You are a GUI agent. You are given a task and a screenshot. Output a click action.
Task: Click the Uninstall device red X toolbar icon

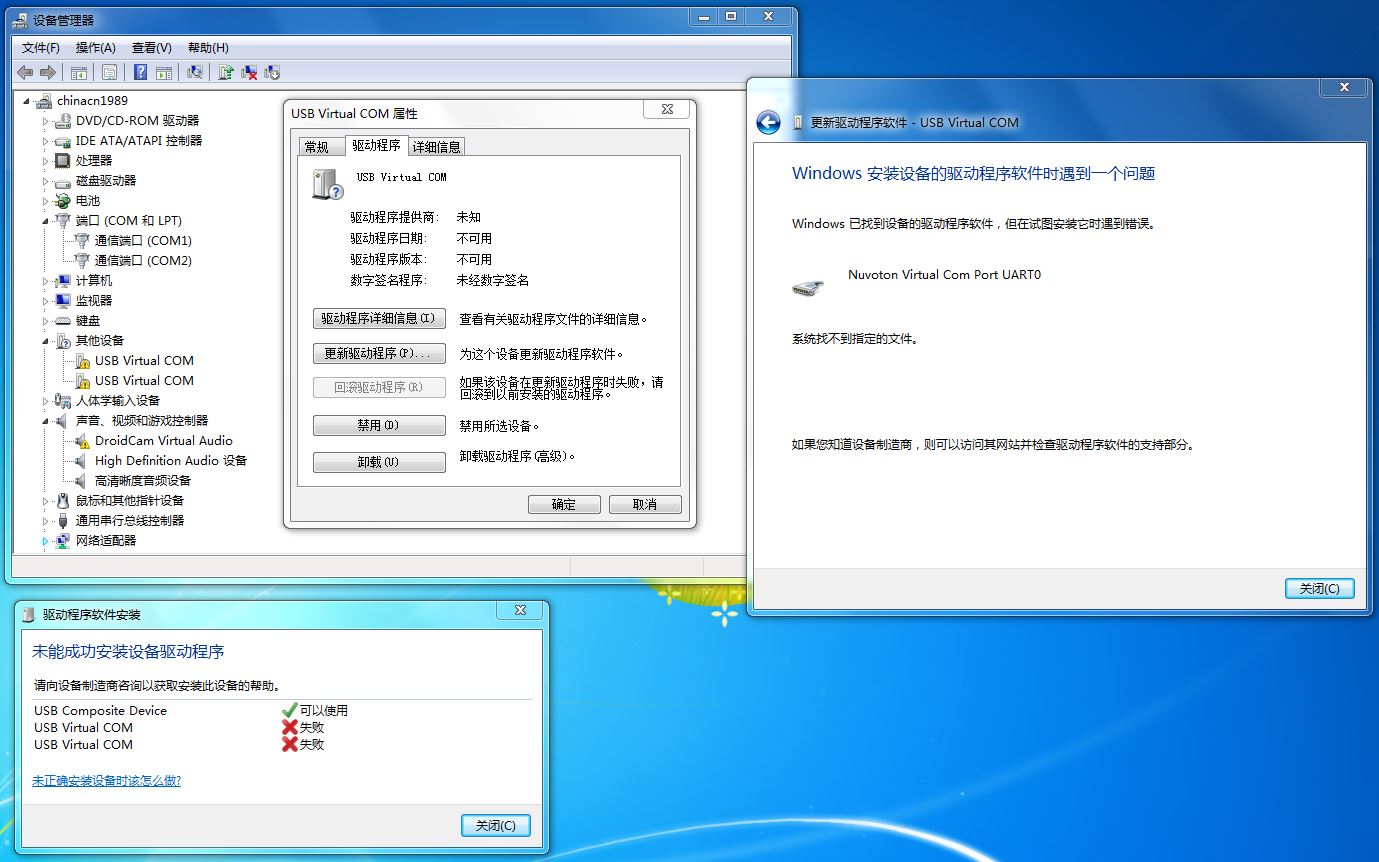click(x=249, y=72)
